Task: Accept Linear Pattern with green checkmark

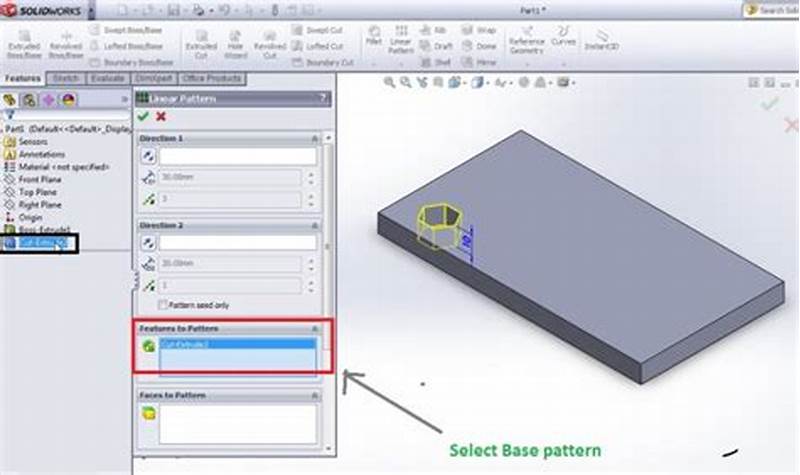Action: [143, 116]
